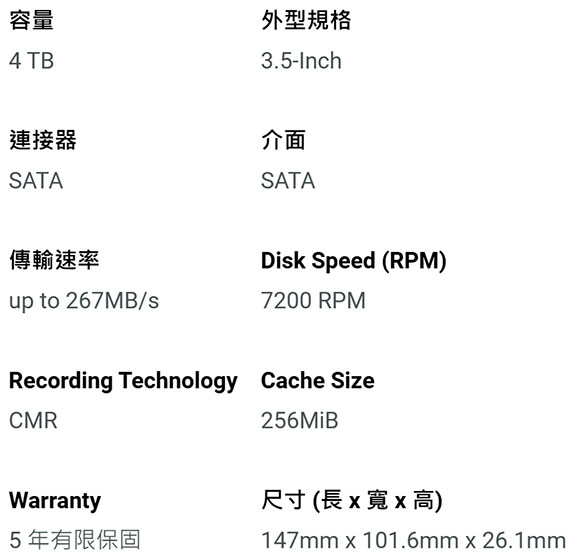Viewport: 570px width, 556px height.
Task: Click the 介面 heading label
Action: coord(283,140)
